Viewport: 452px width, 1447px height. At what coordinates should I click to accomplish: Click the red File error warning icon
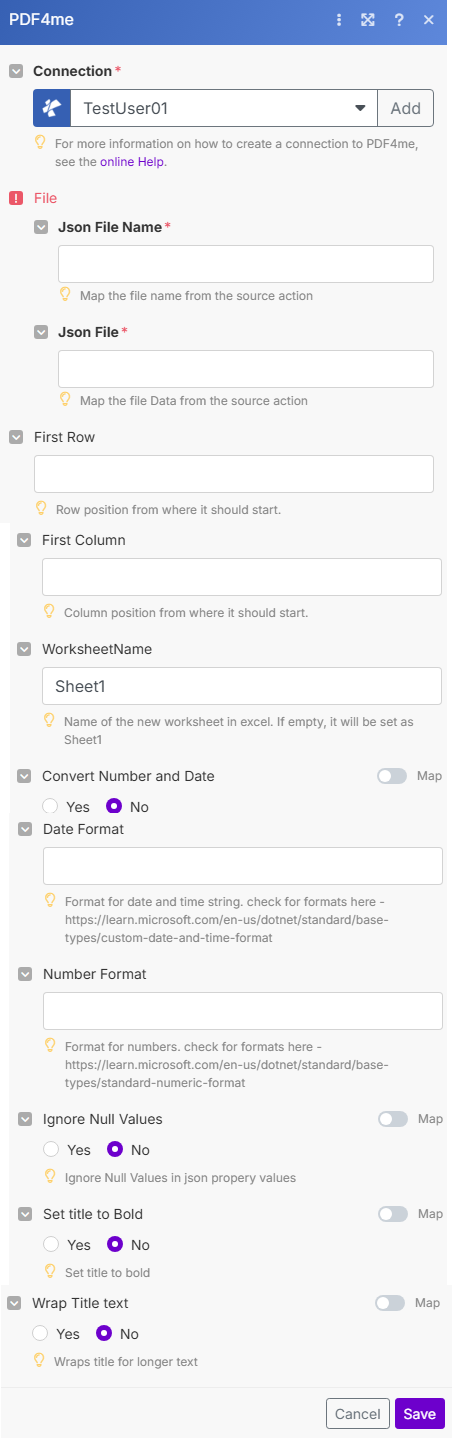point(16,198)
